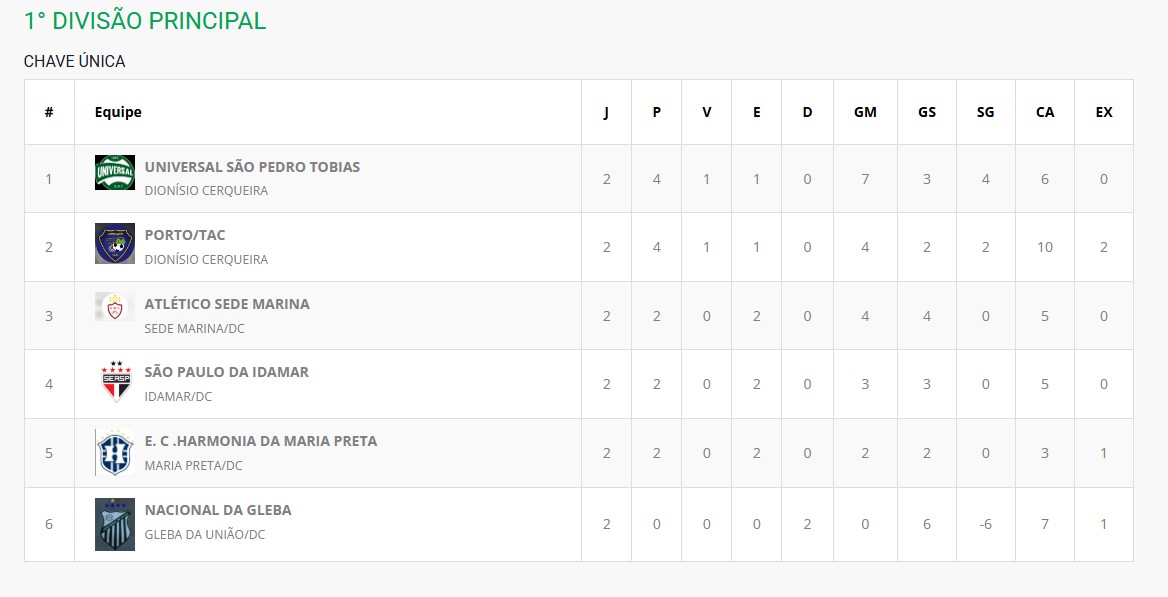Click the 1° DIVISÃO PRINCIPAL heading
The width and height of the screenshot is (1168, 597).
[x=145, y=21]
